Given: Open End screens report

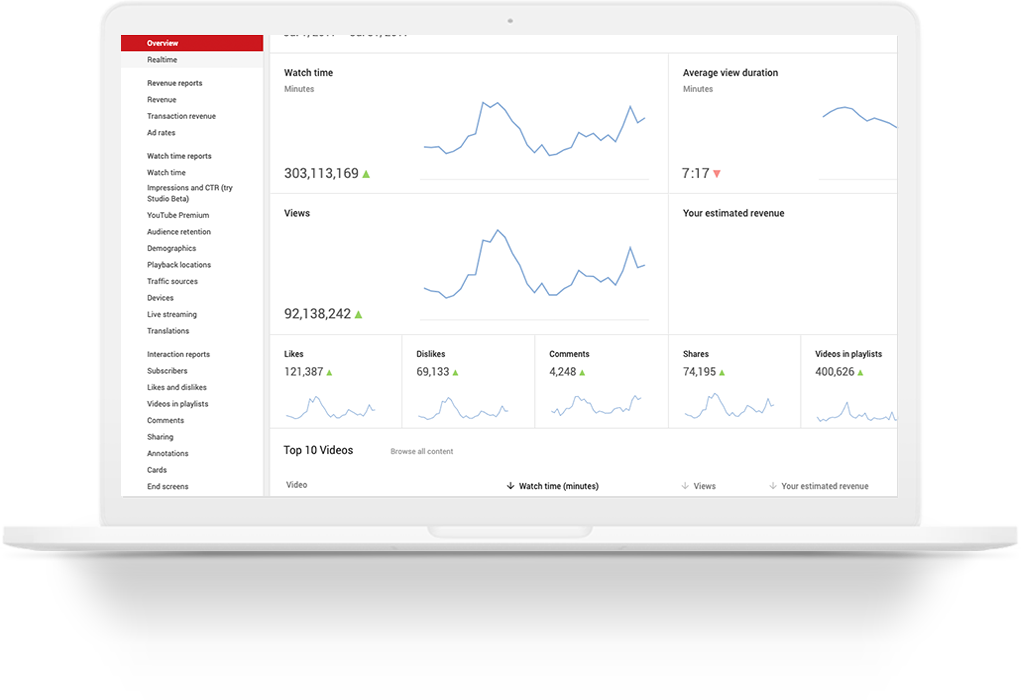Looking at the screenshot, I should (167, 486).
